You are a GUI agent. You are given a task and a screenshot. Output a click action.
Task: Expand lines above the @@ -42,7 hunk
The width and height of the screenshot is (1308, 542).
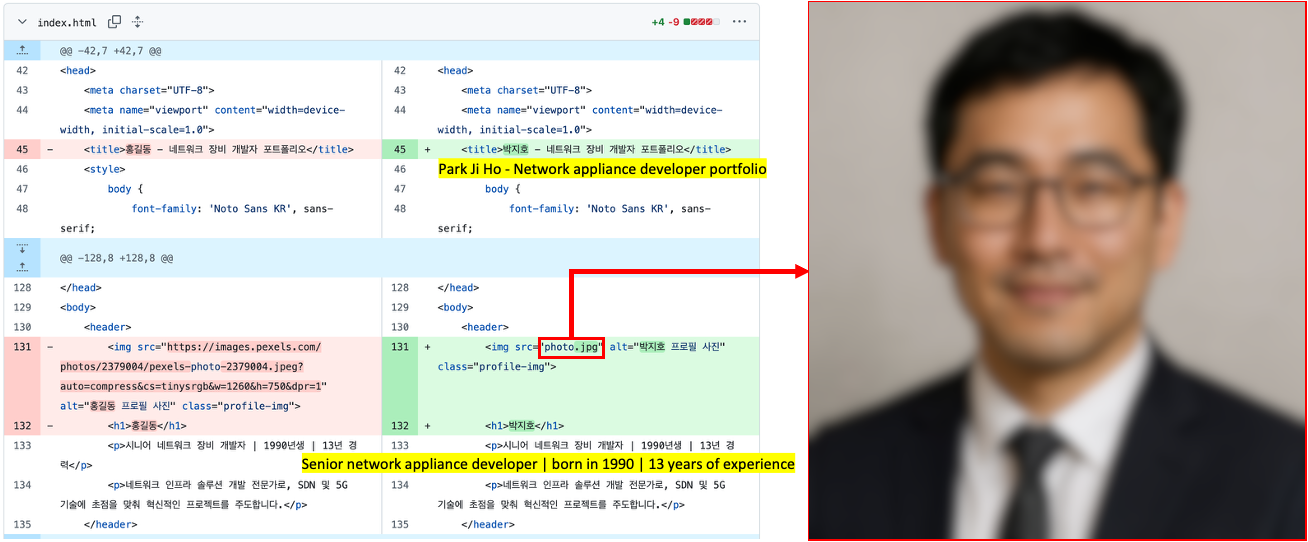point(22,50)
